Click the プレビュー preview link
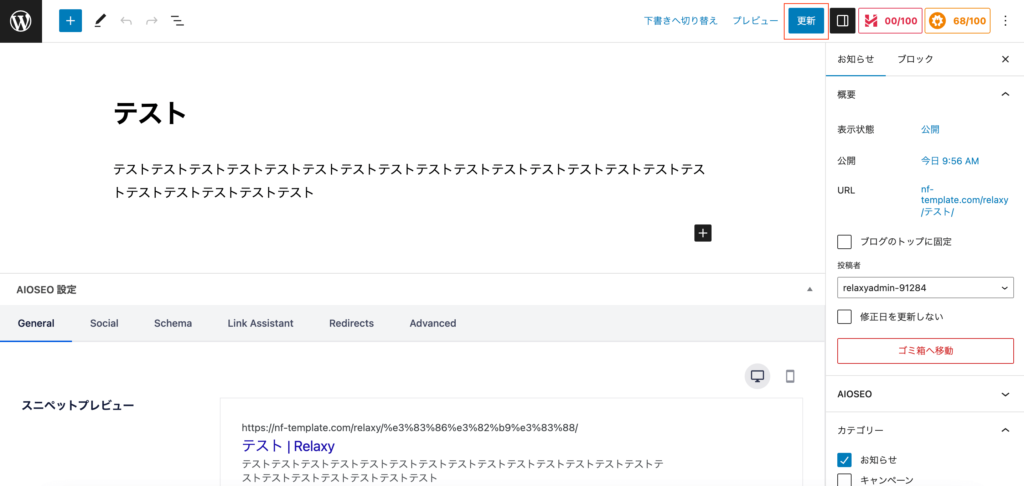1024x486 pixels. [755, 21]
